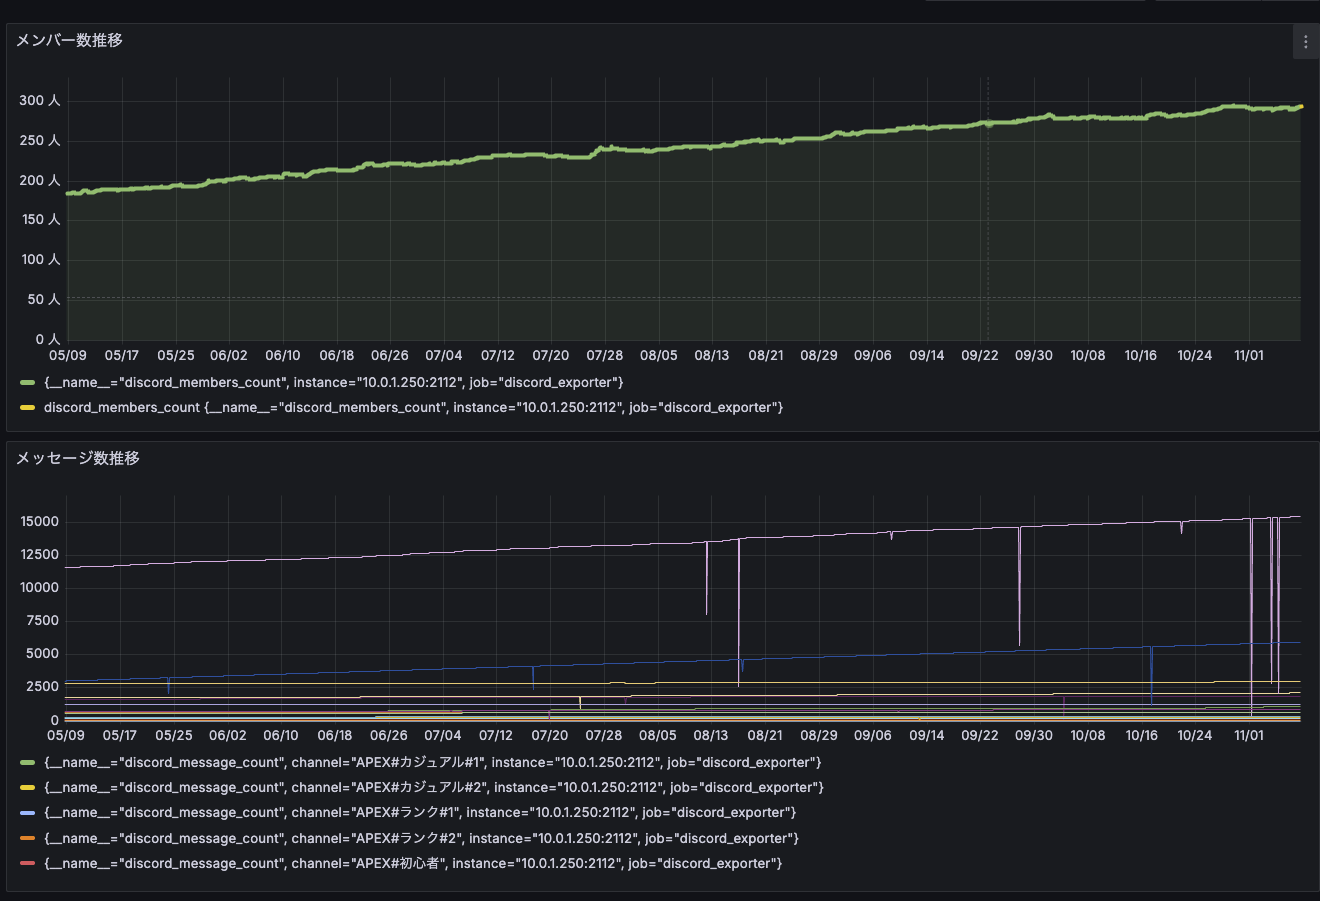Screen dimensions: 1320x901
Task: Open the メンバー数推移 panel kebab menu
Action: (1305, 41)
